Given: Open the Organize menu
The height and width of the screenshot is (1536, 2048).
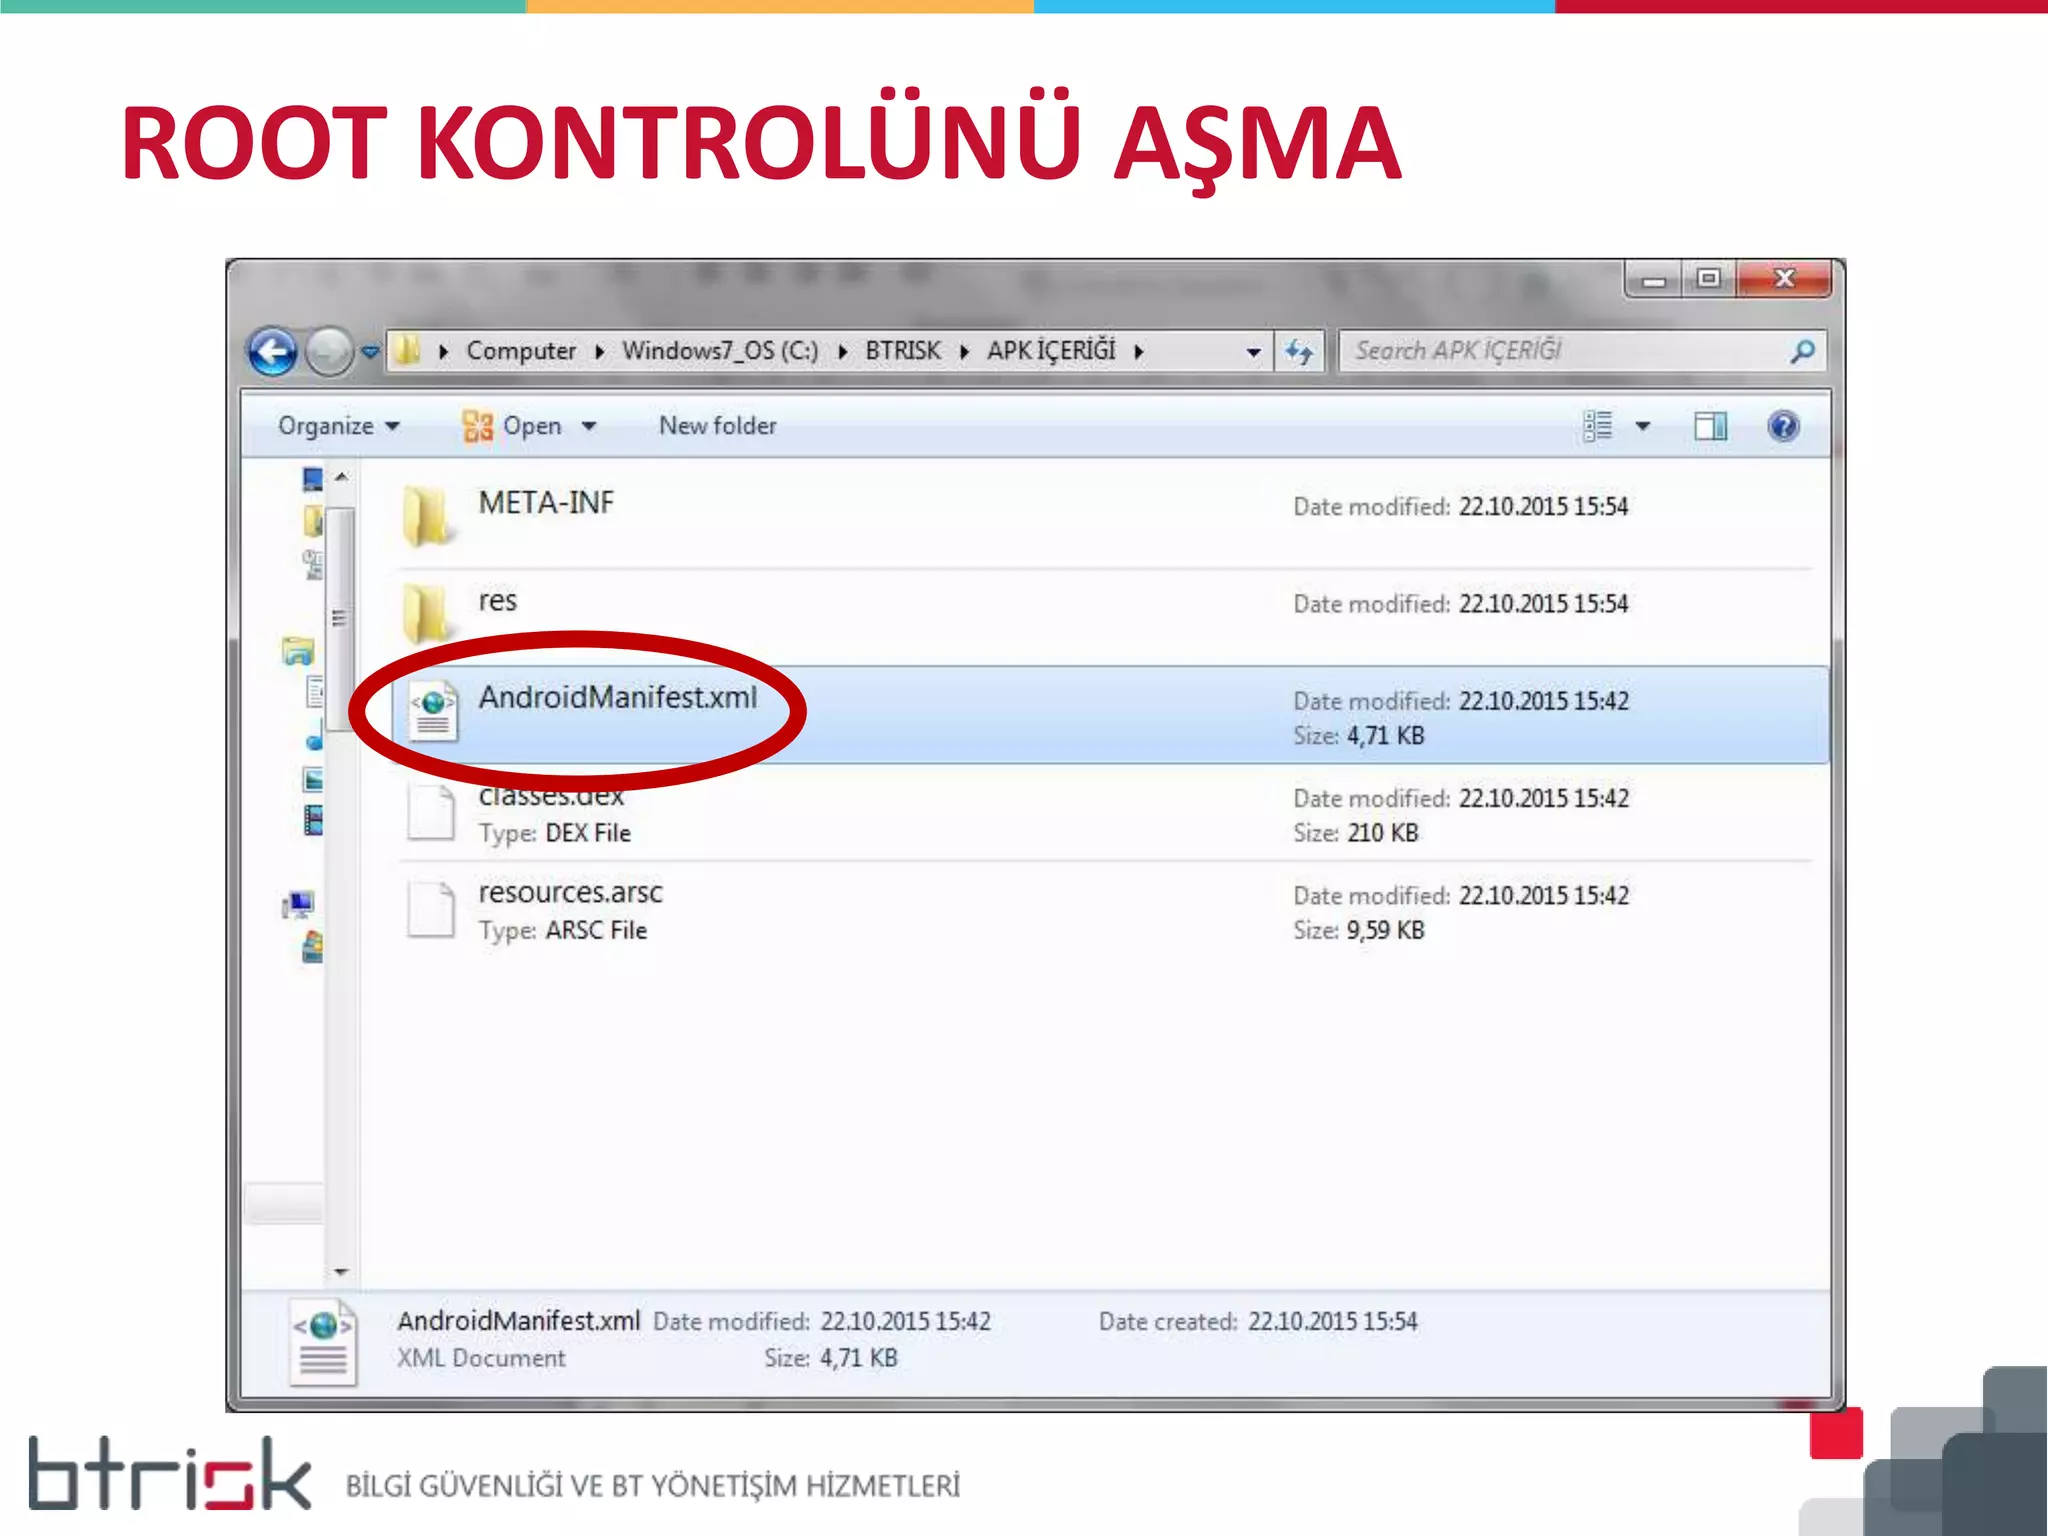Looking at the screenshot, I should (339, 426).
